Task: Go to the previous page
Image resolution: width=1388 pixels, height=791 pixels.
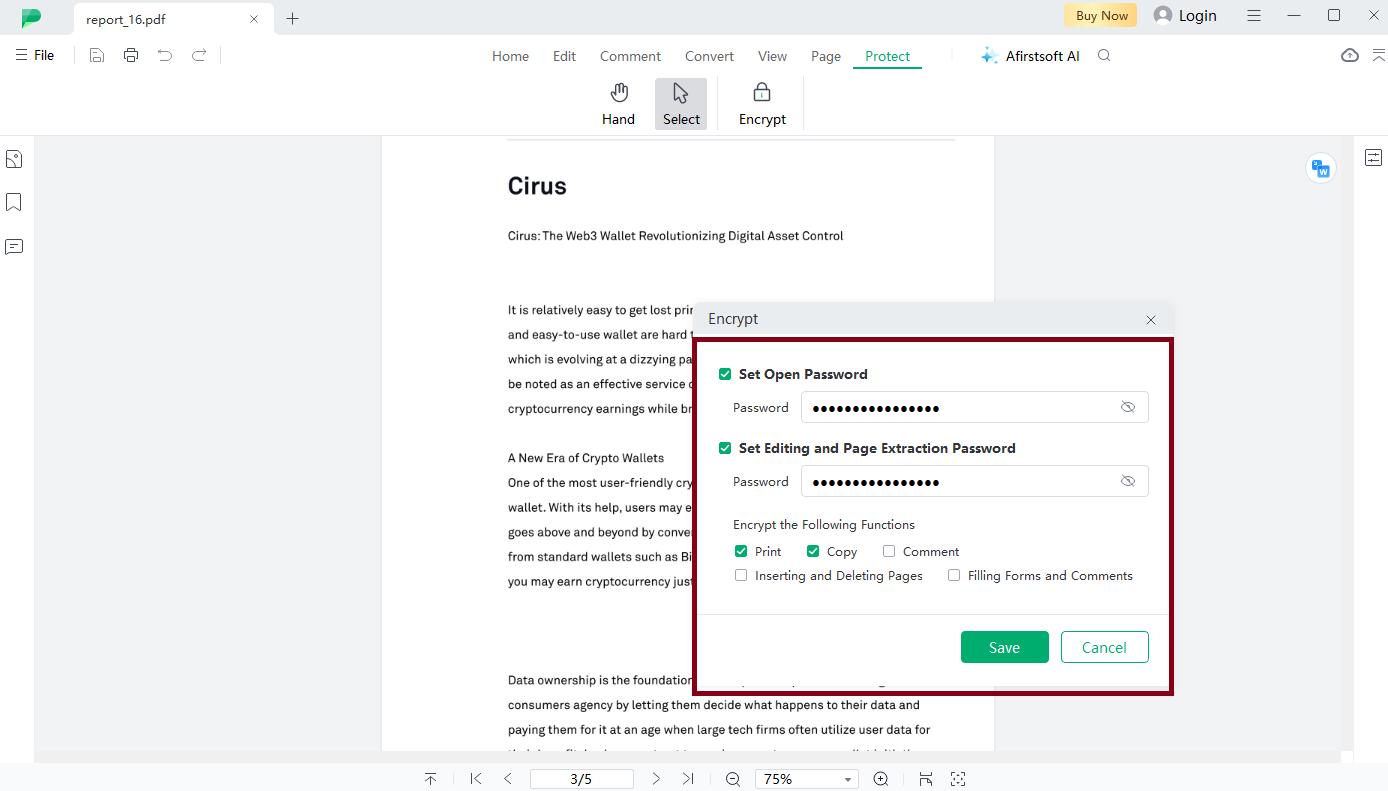Action: pyautogui.click(x=508, y=779)
